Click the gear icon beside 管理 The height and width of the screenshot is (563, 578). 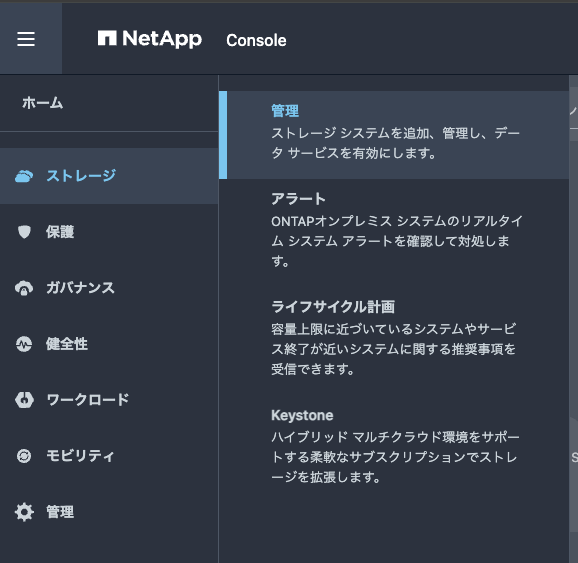point(24,512)
